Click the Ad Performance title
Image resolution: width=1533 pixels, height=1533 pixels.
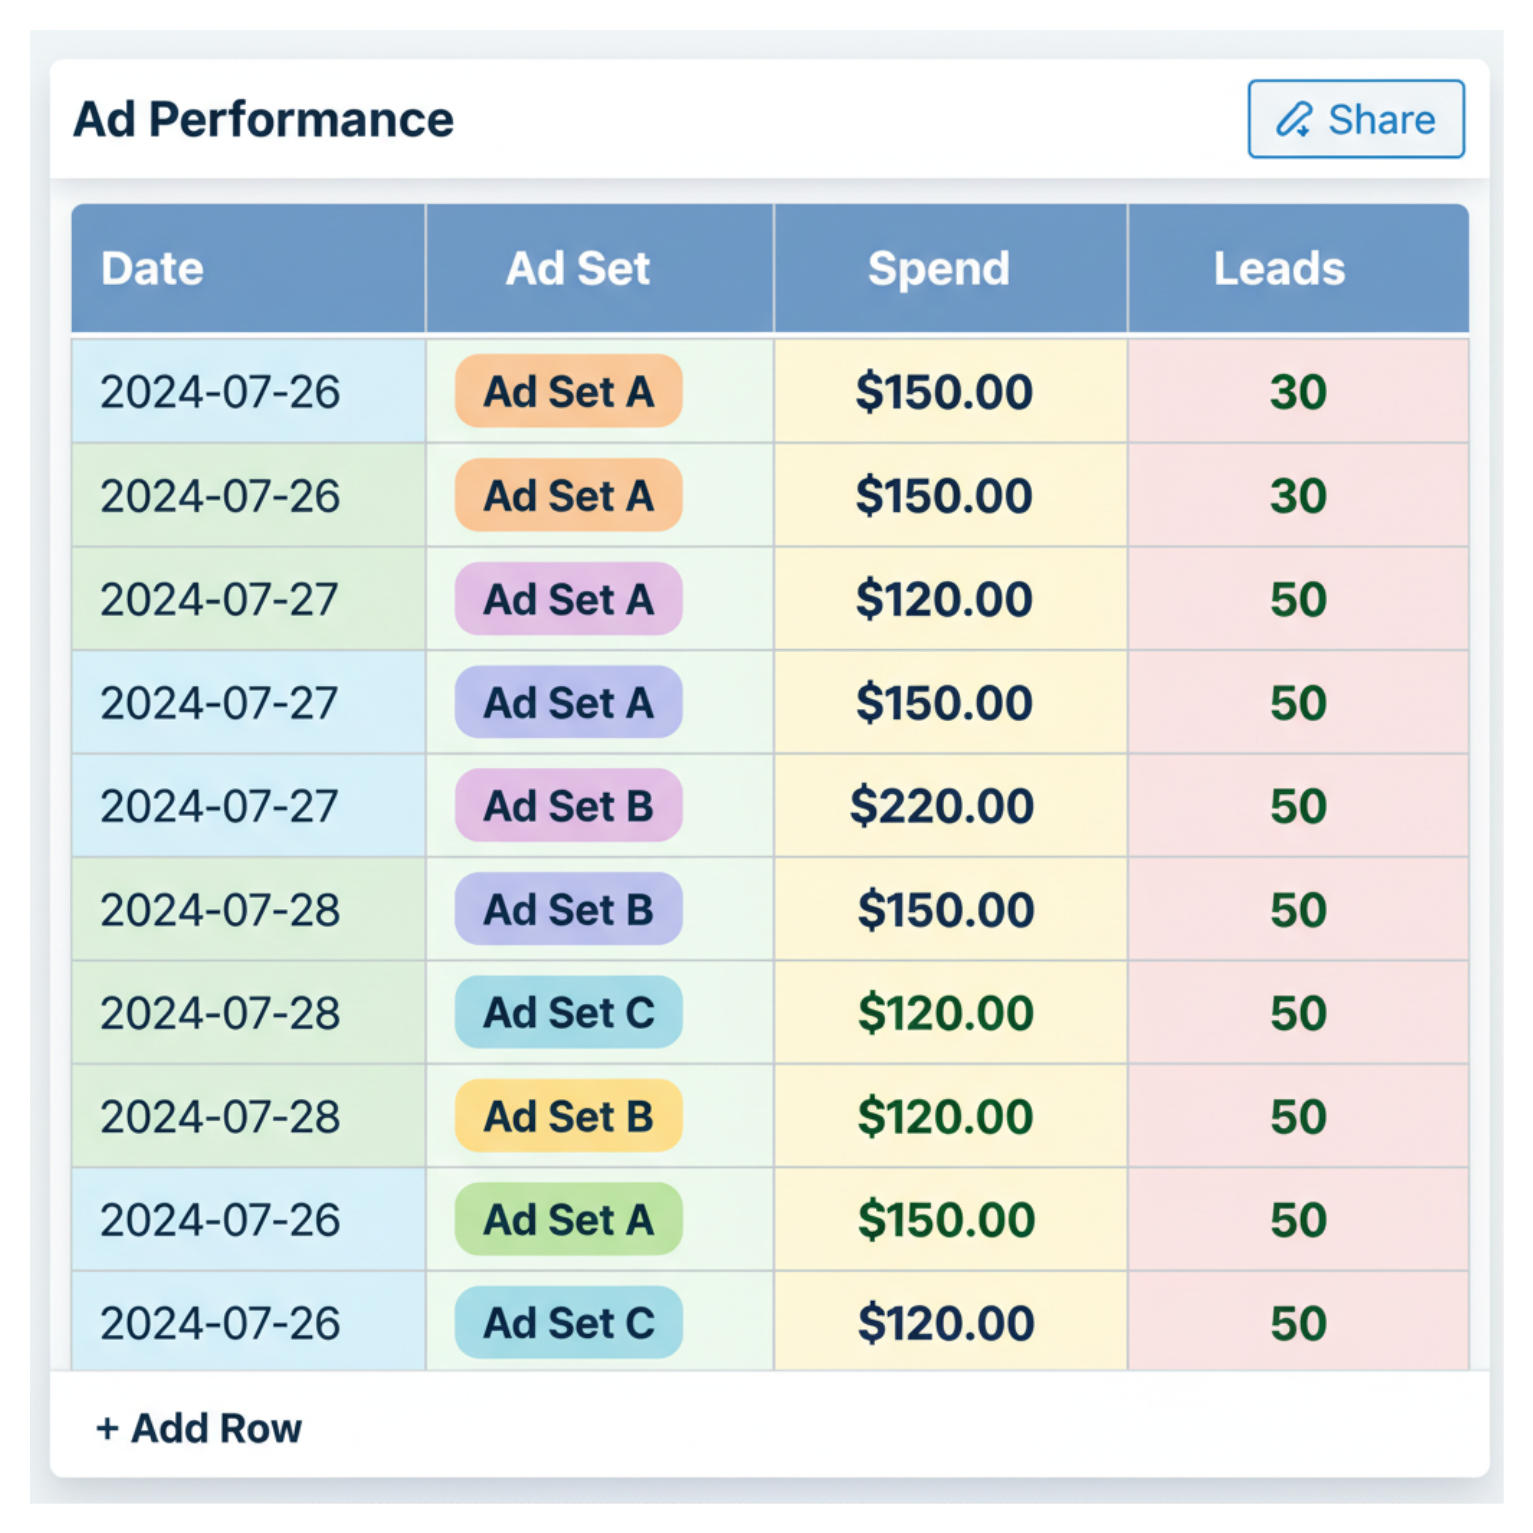262,119
